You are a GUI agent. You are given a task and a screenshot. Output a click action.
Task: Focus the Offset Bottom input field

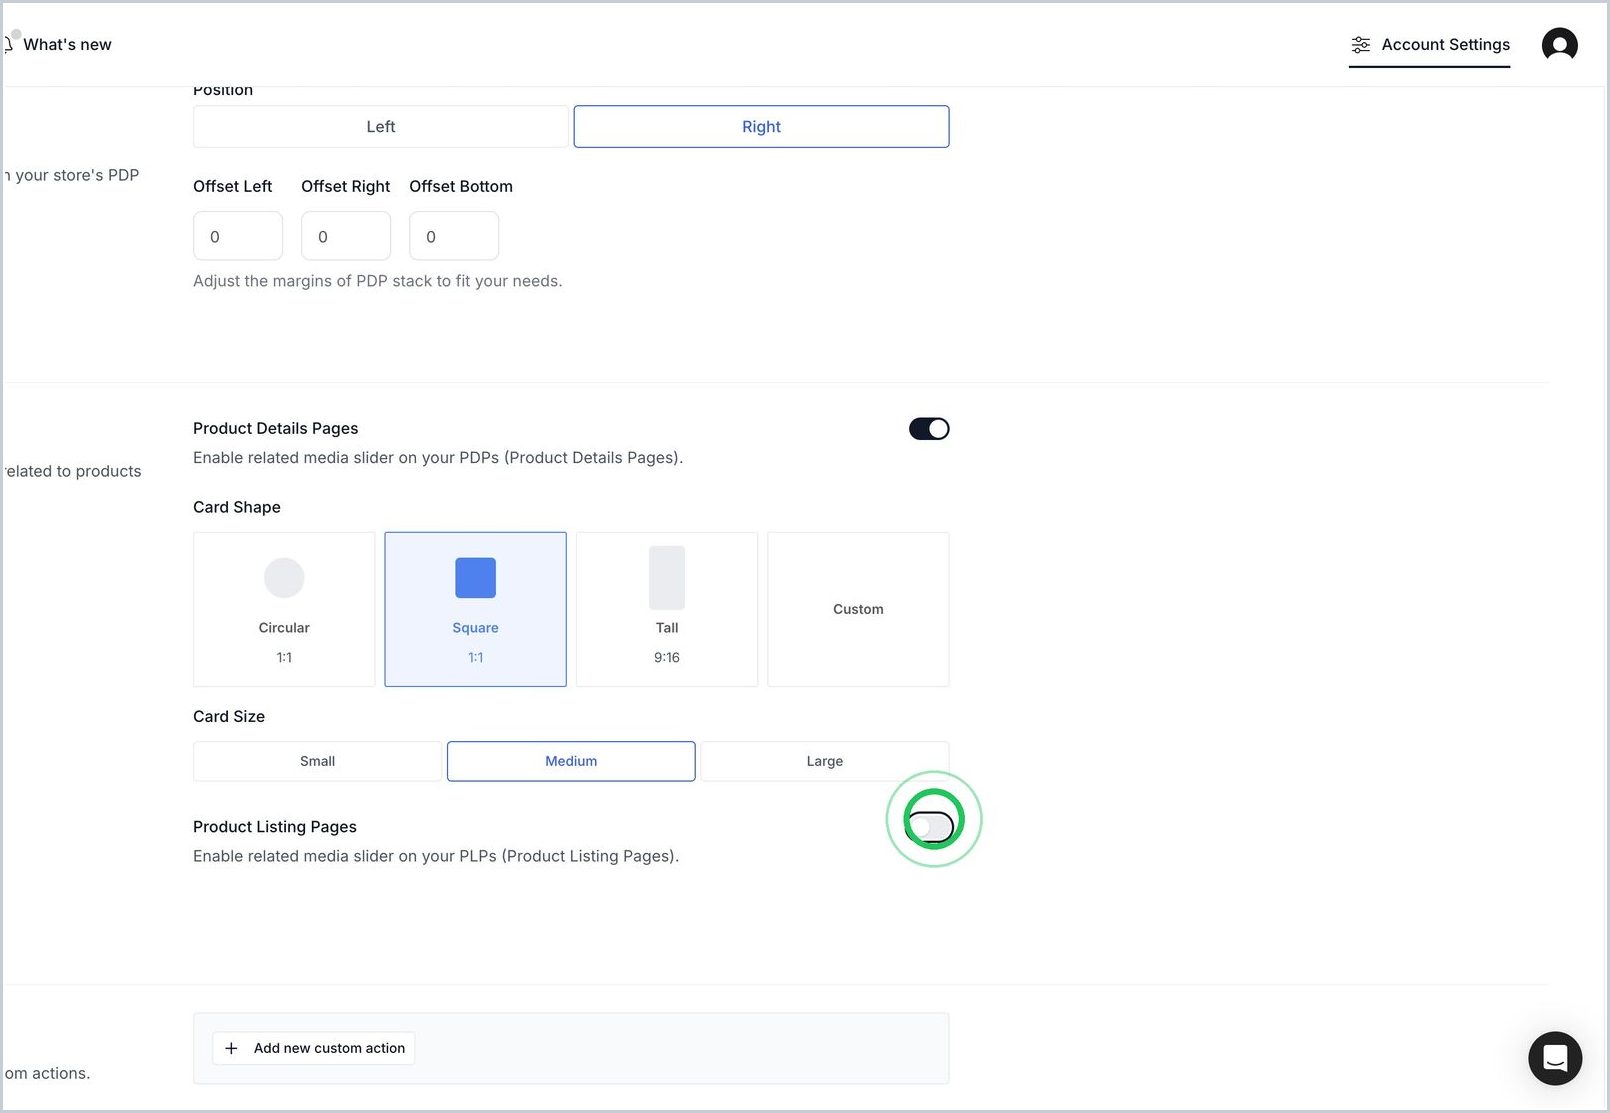(454, 237)
